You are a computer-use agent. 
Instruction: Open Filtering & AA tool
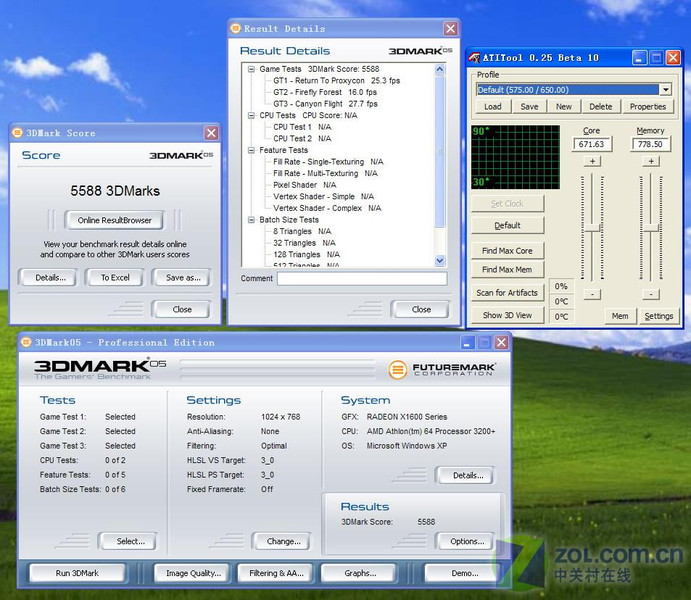pyautogui.click(x=276, y=573)
